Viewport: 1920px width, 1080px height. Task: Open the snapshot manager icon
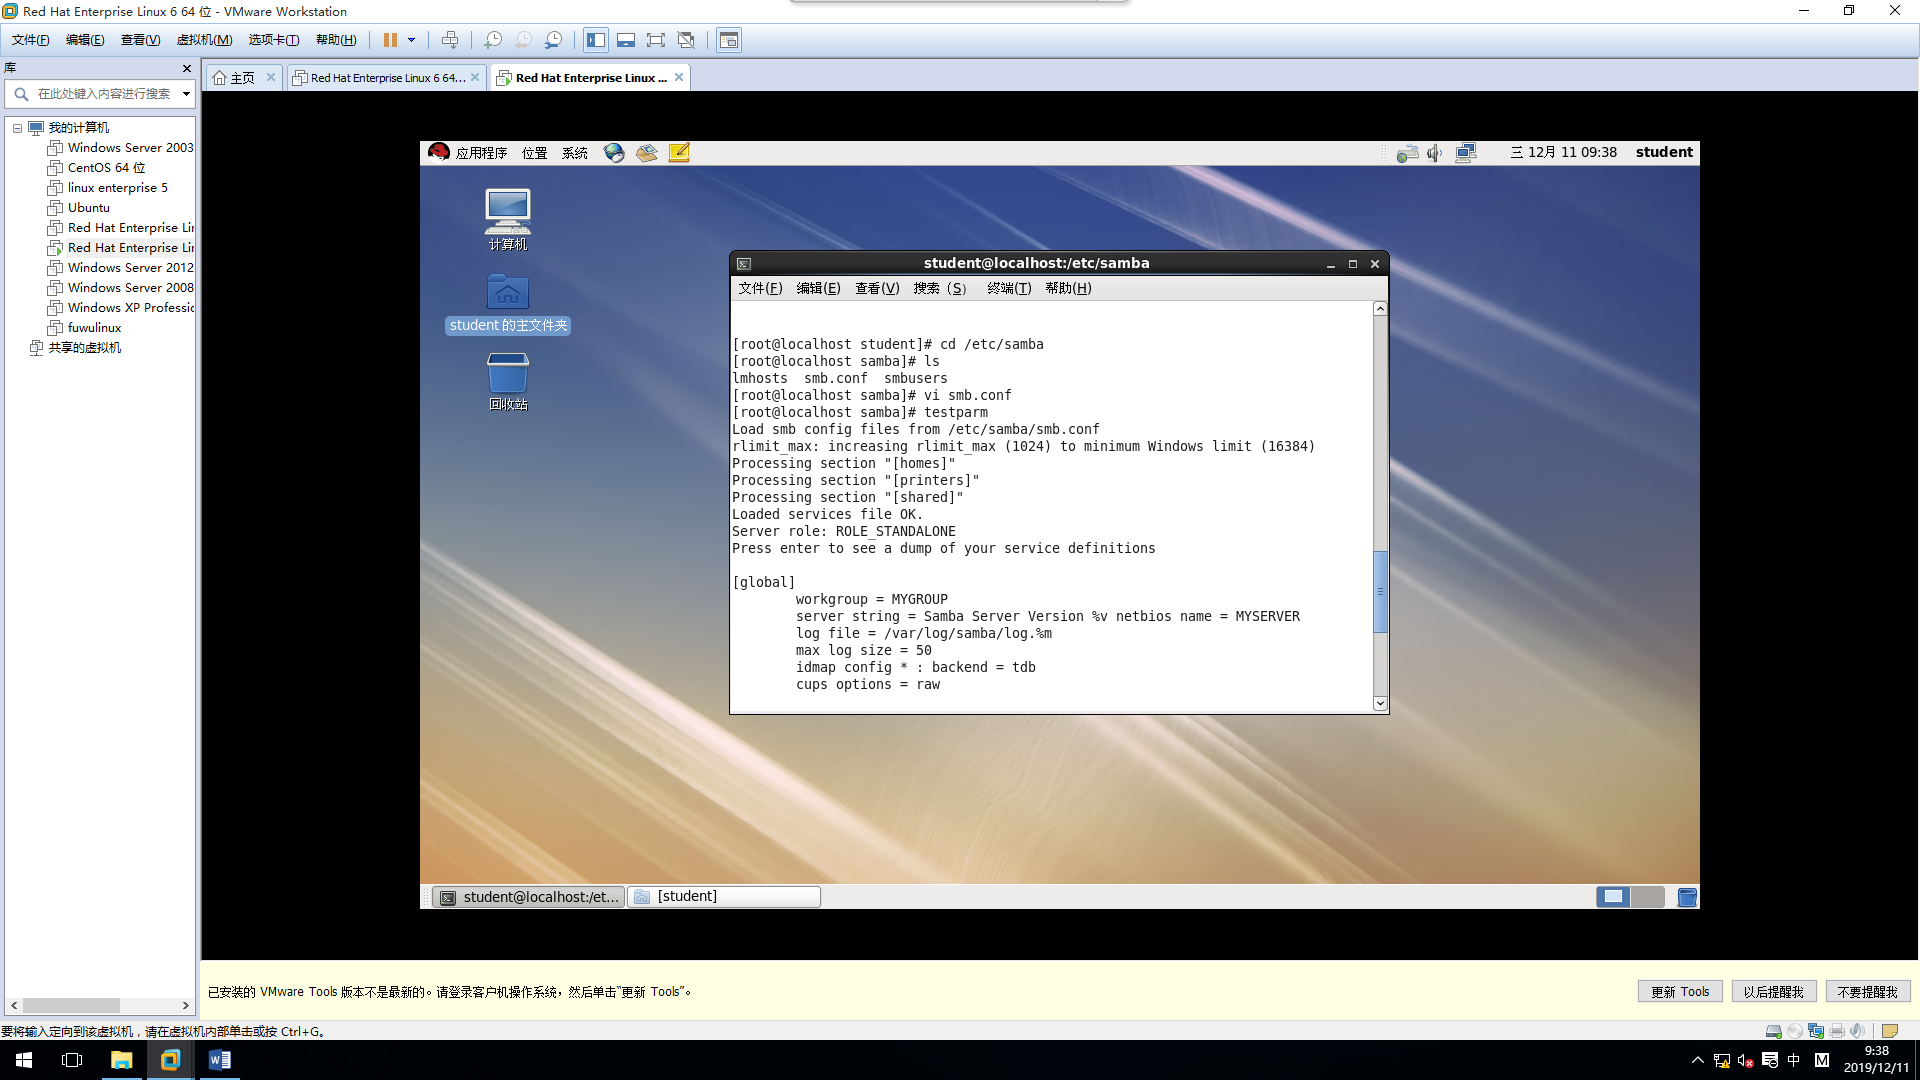tap(553, 40)
